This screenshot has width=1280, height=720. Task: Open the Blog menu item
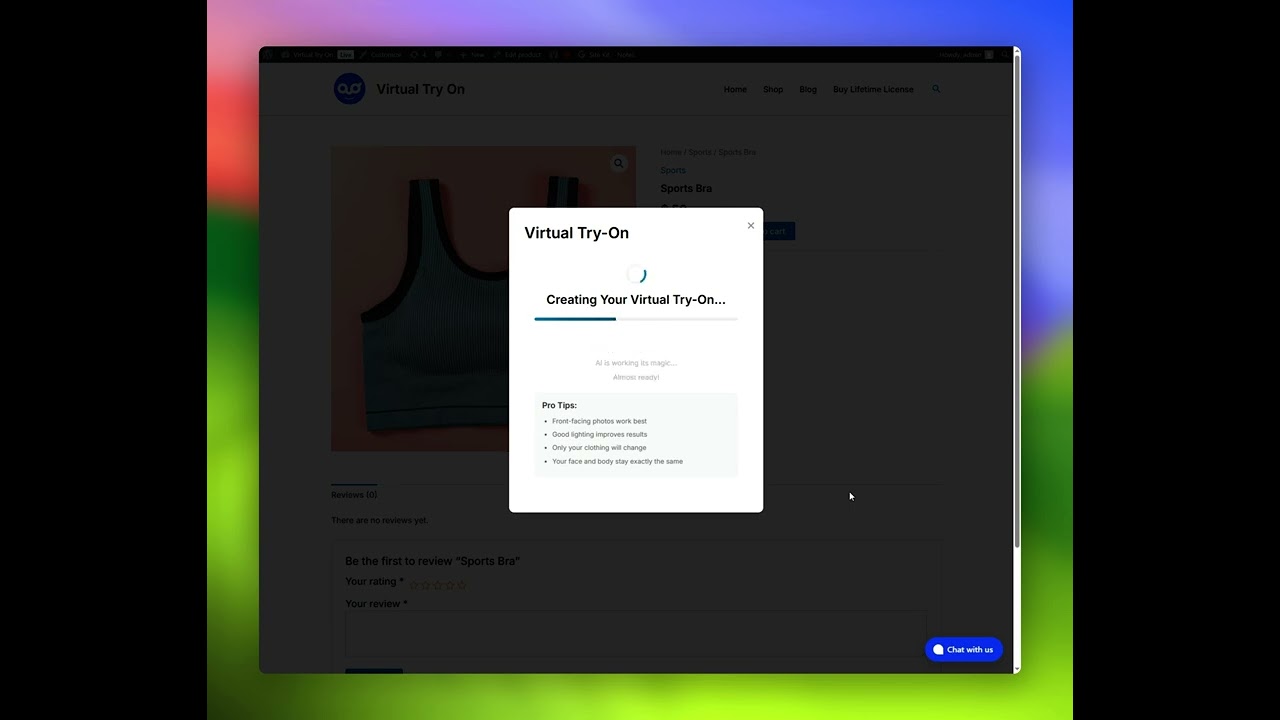(808, 89)
